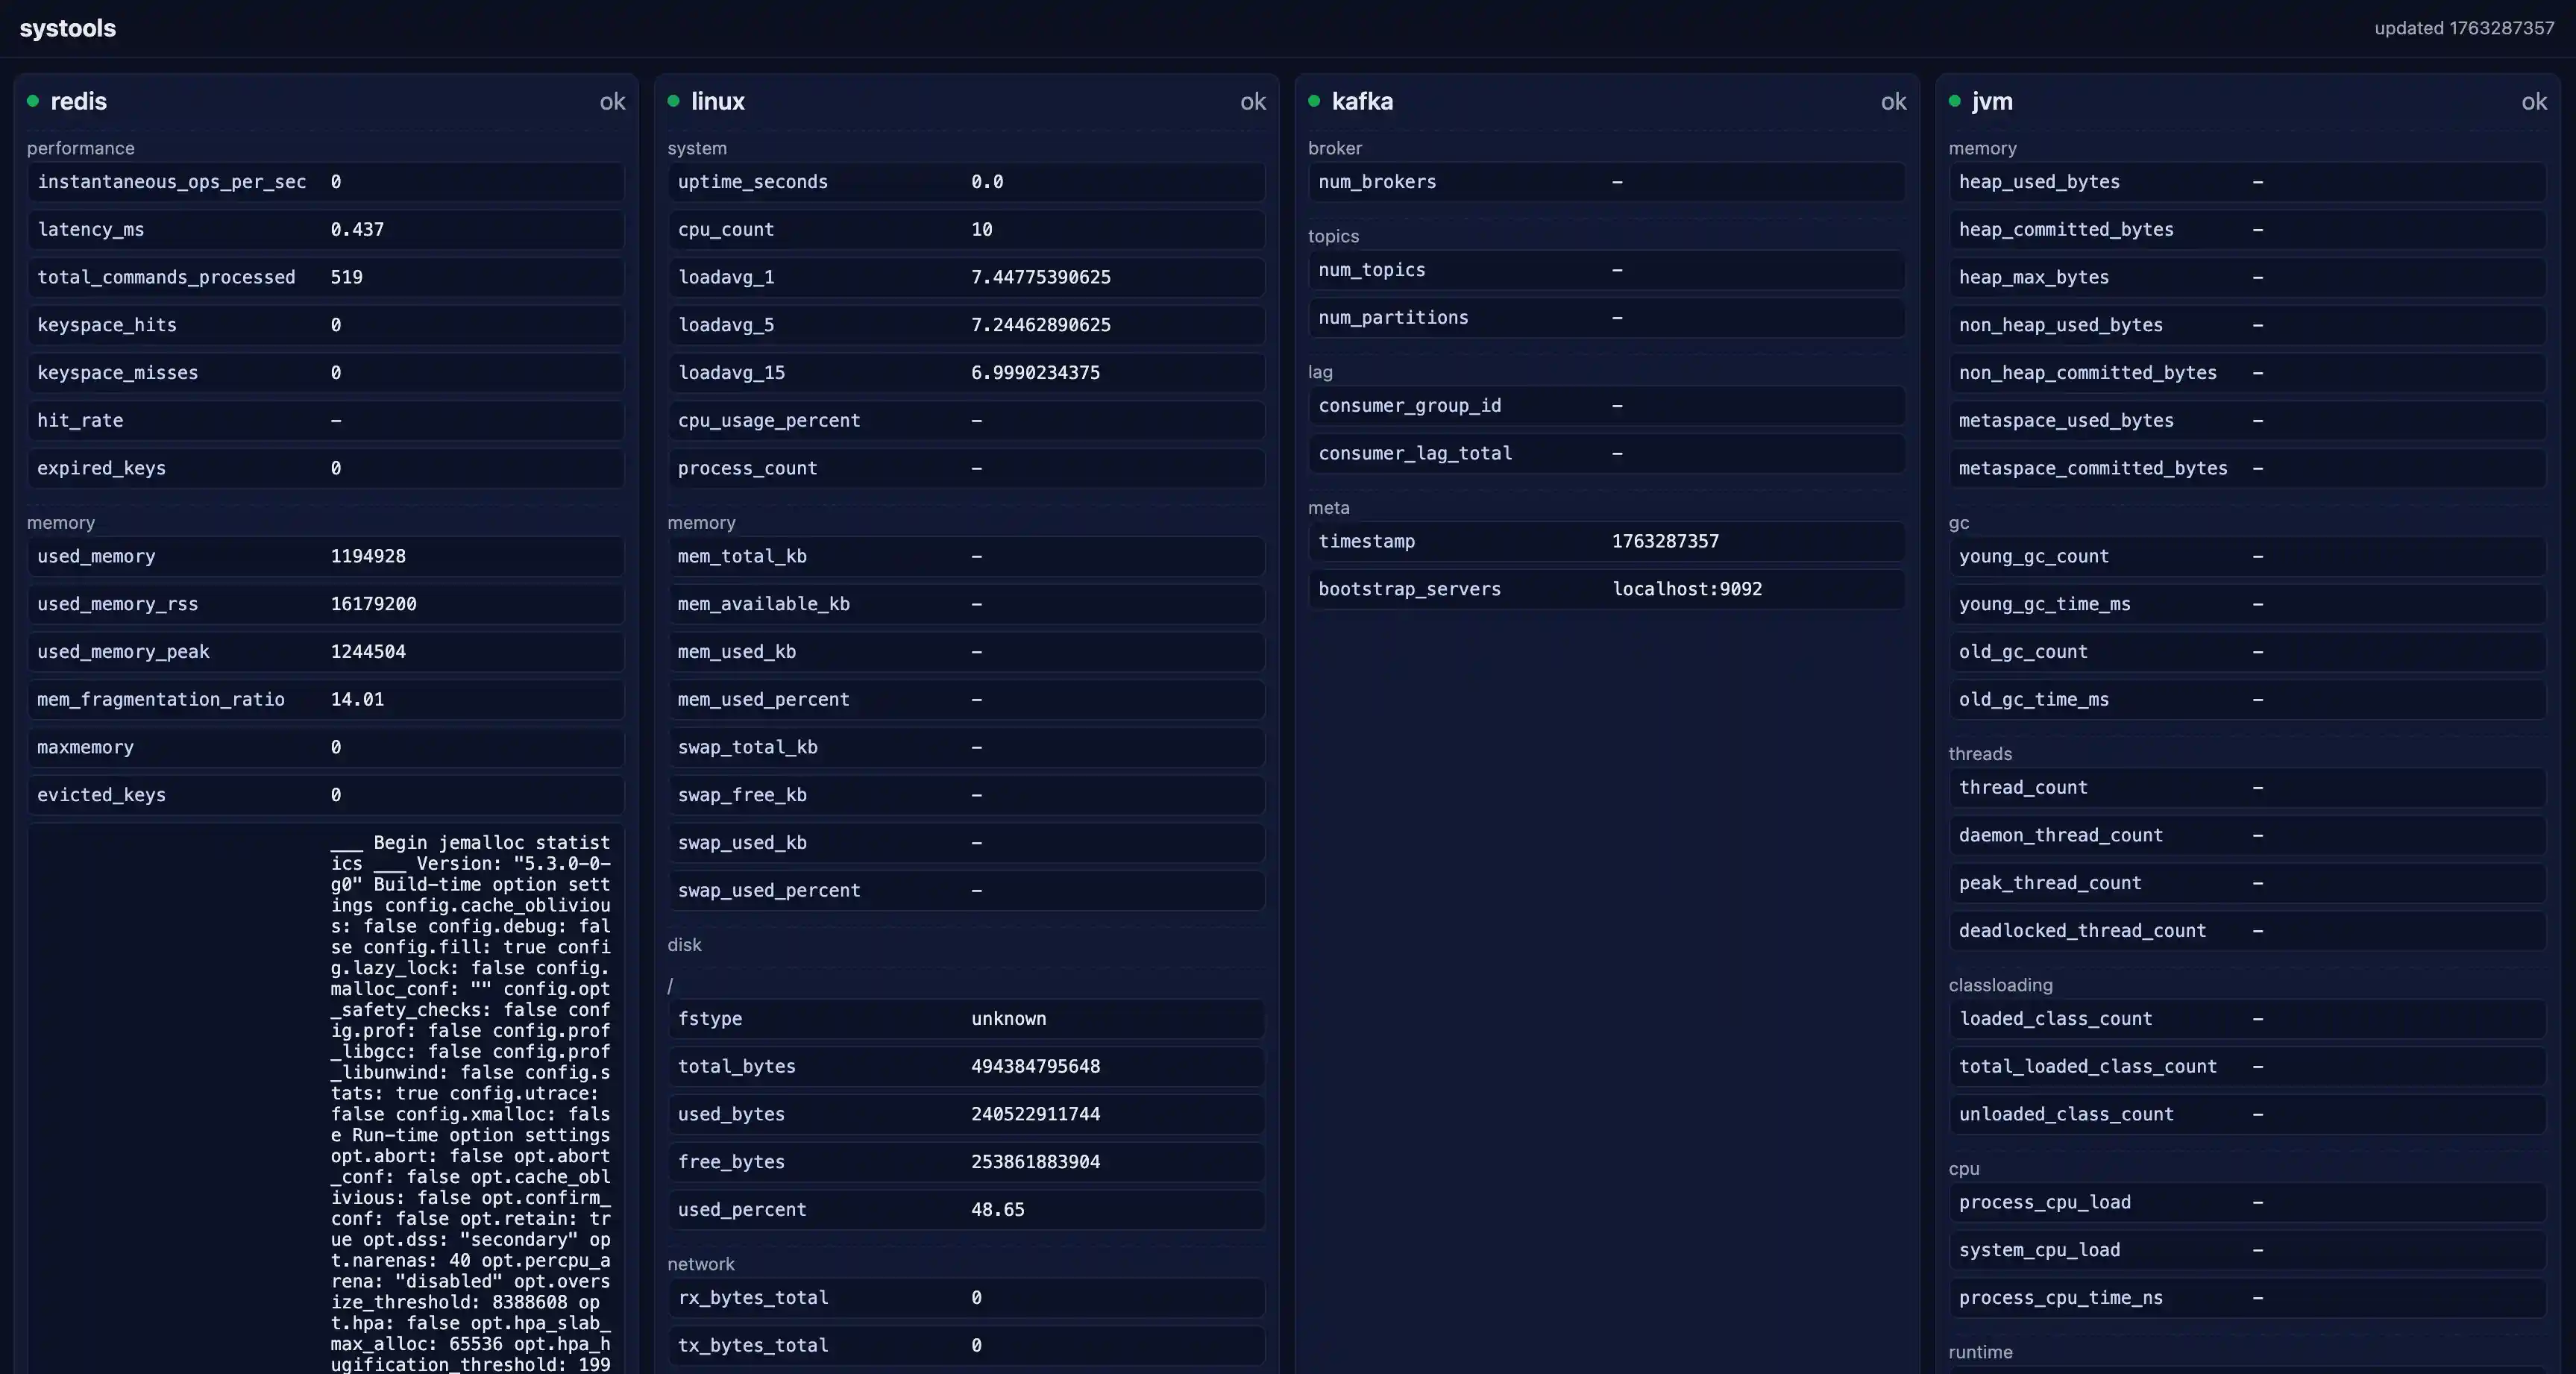This screenshot has height=1374, width=2576.
Task: Select the mem_fragmentation_ratio row
Action: tap(325, 700)
